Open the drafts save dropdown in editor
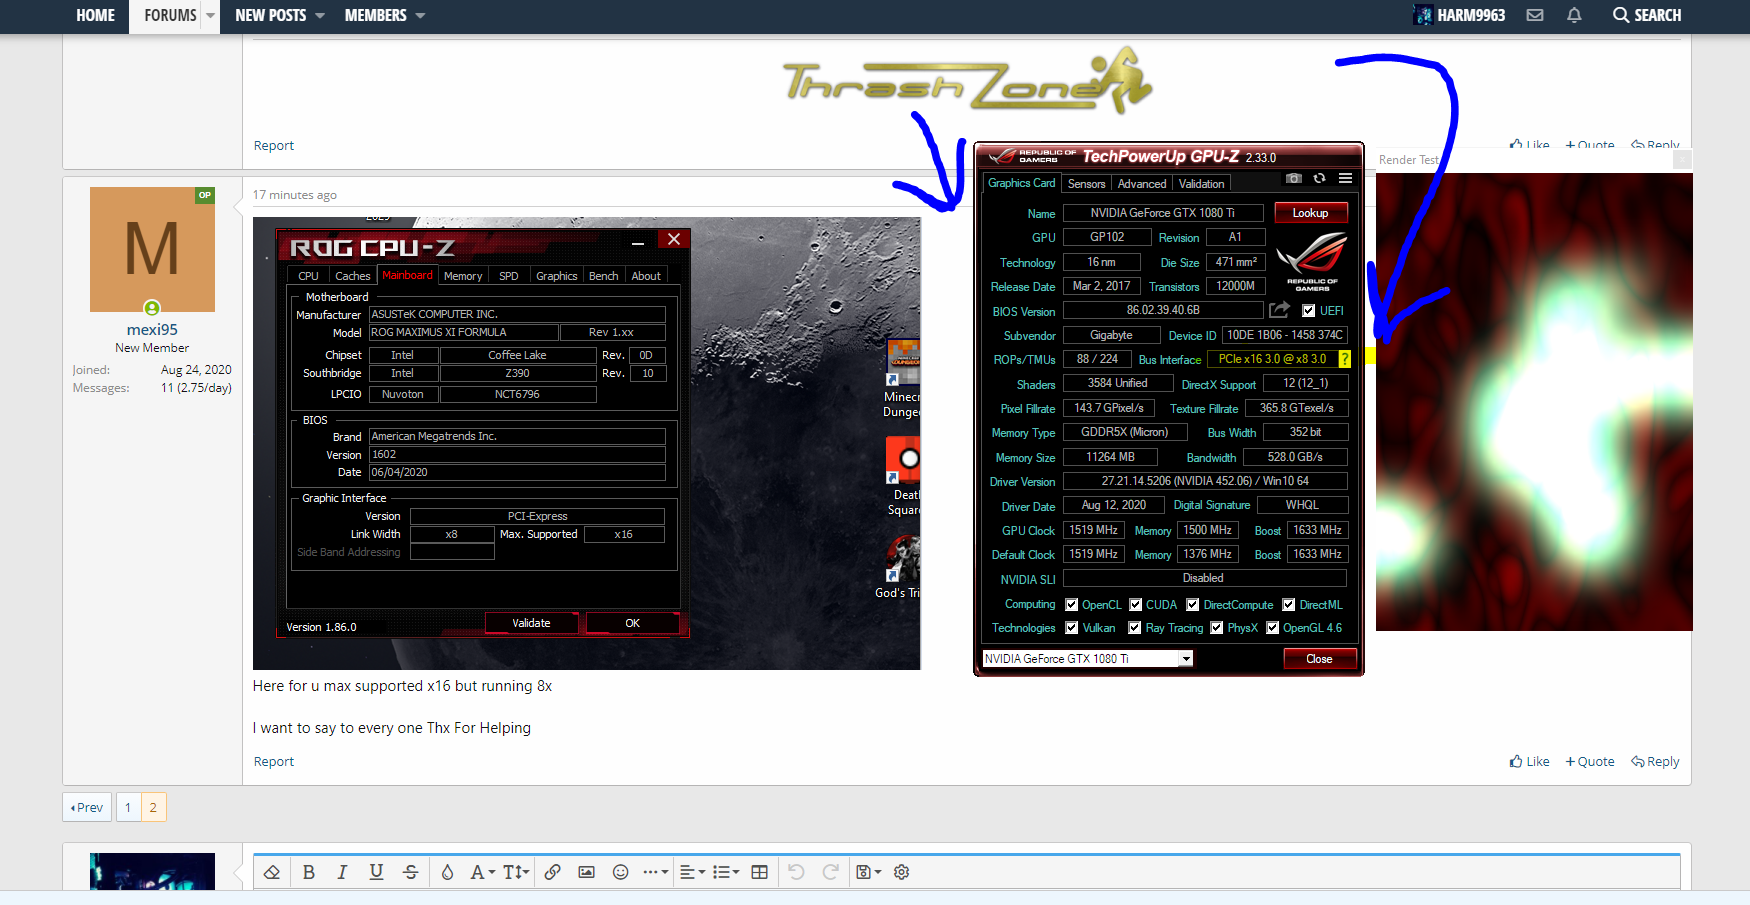Viewport: 1750px width, 905px height. point(869,872)
